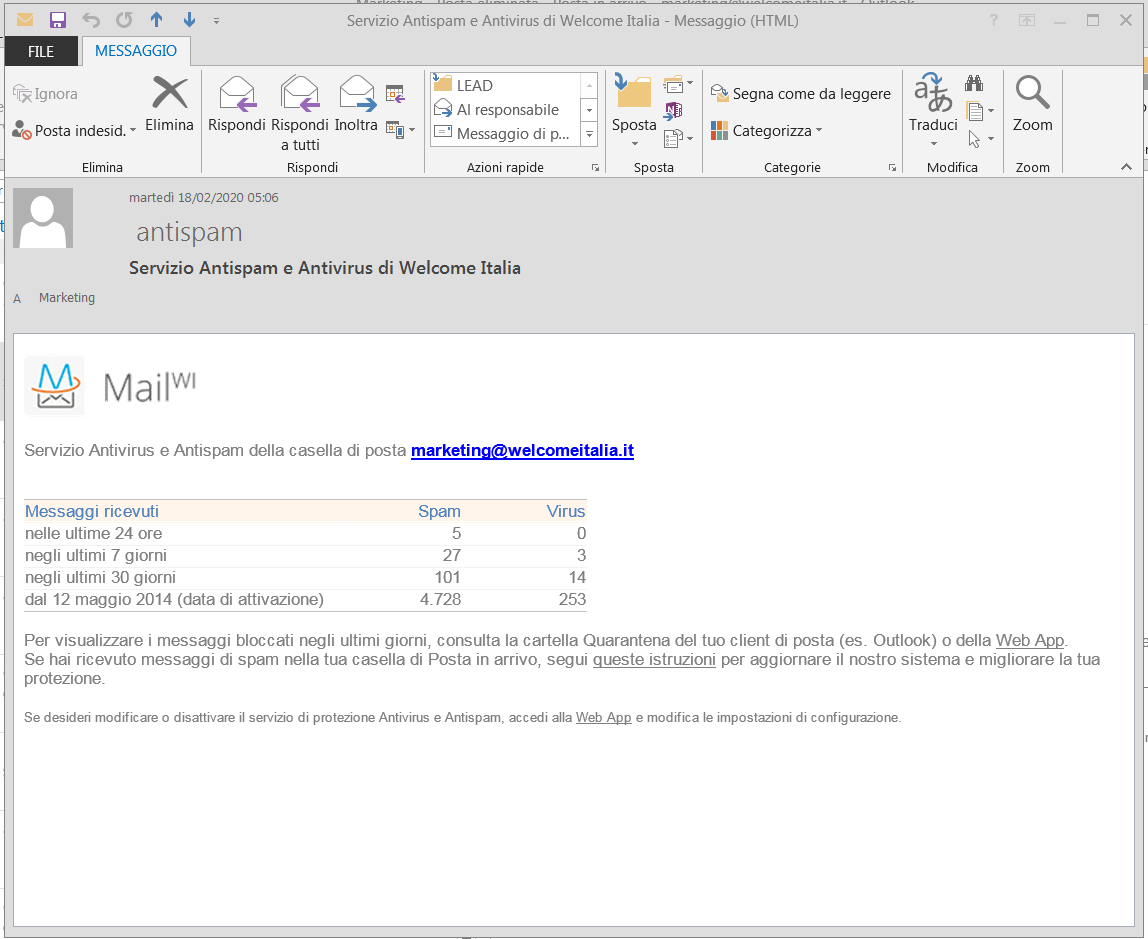Go to next item with the down arrow

tap(189, 20)
